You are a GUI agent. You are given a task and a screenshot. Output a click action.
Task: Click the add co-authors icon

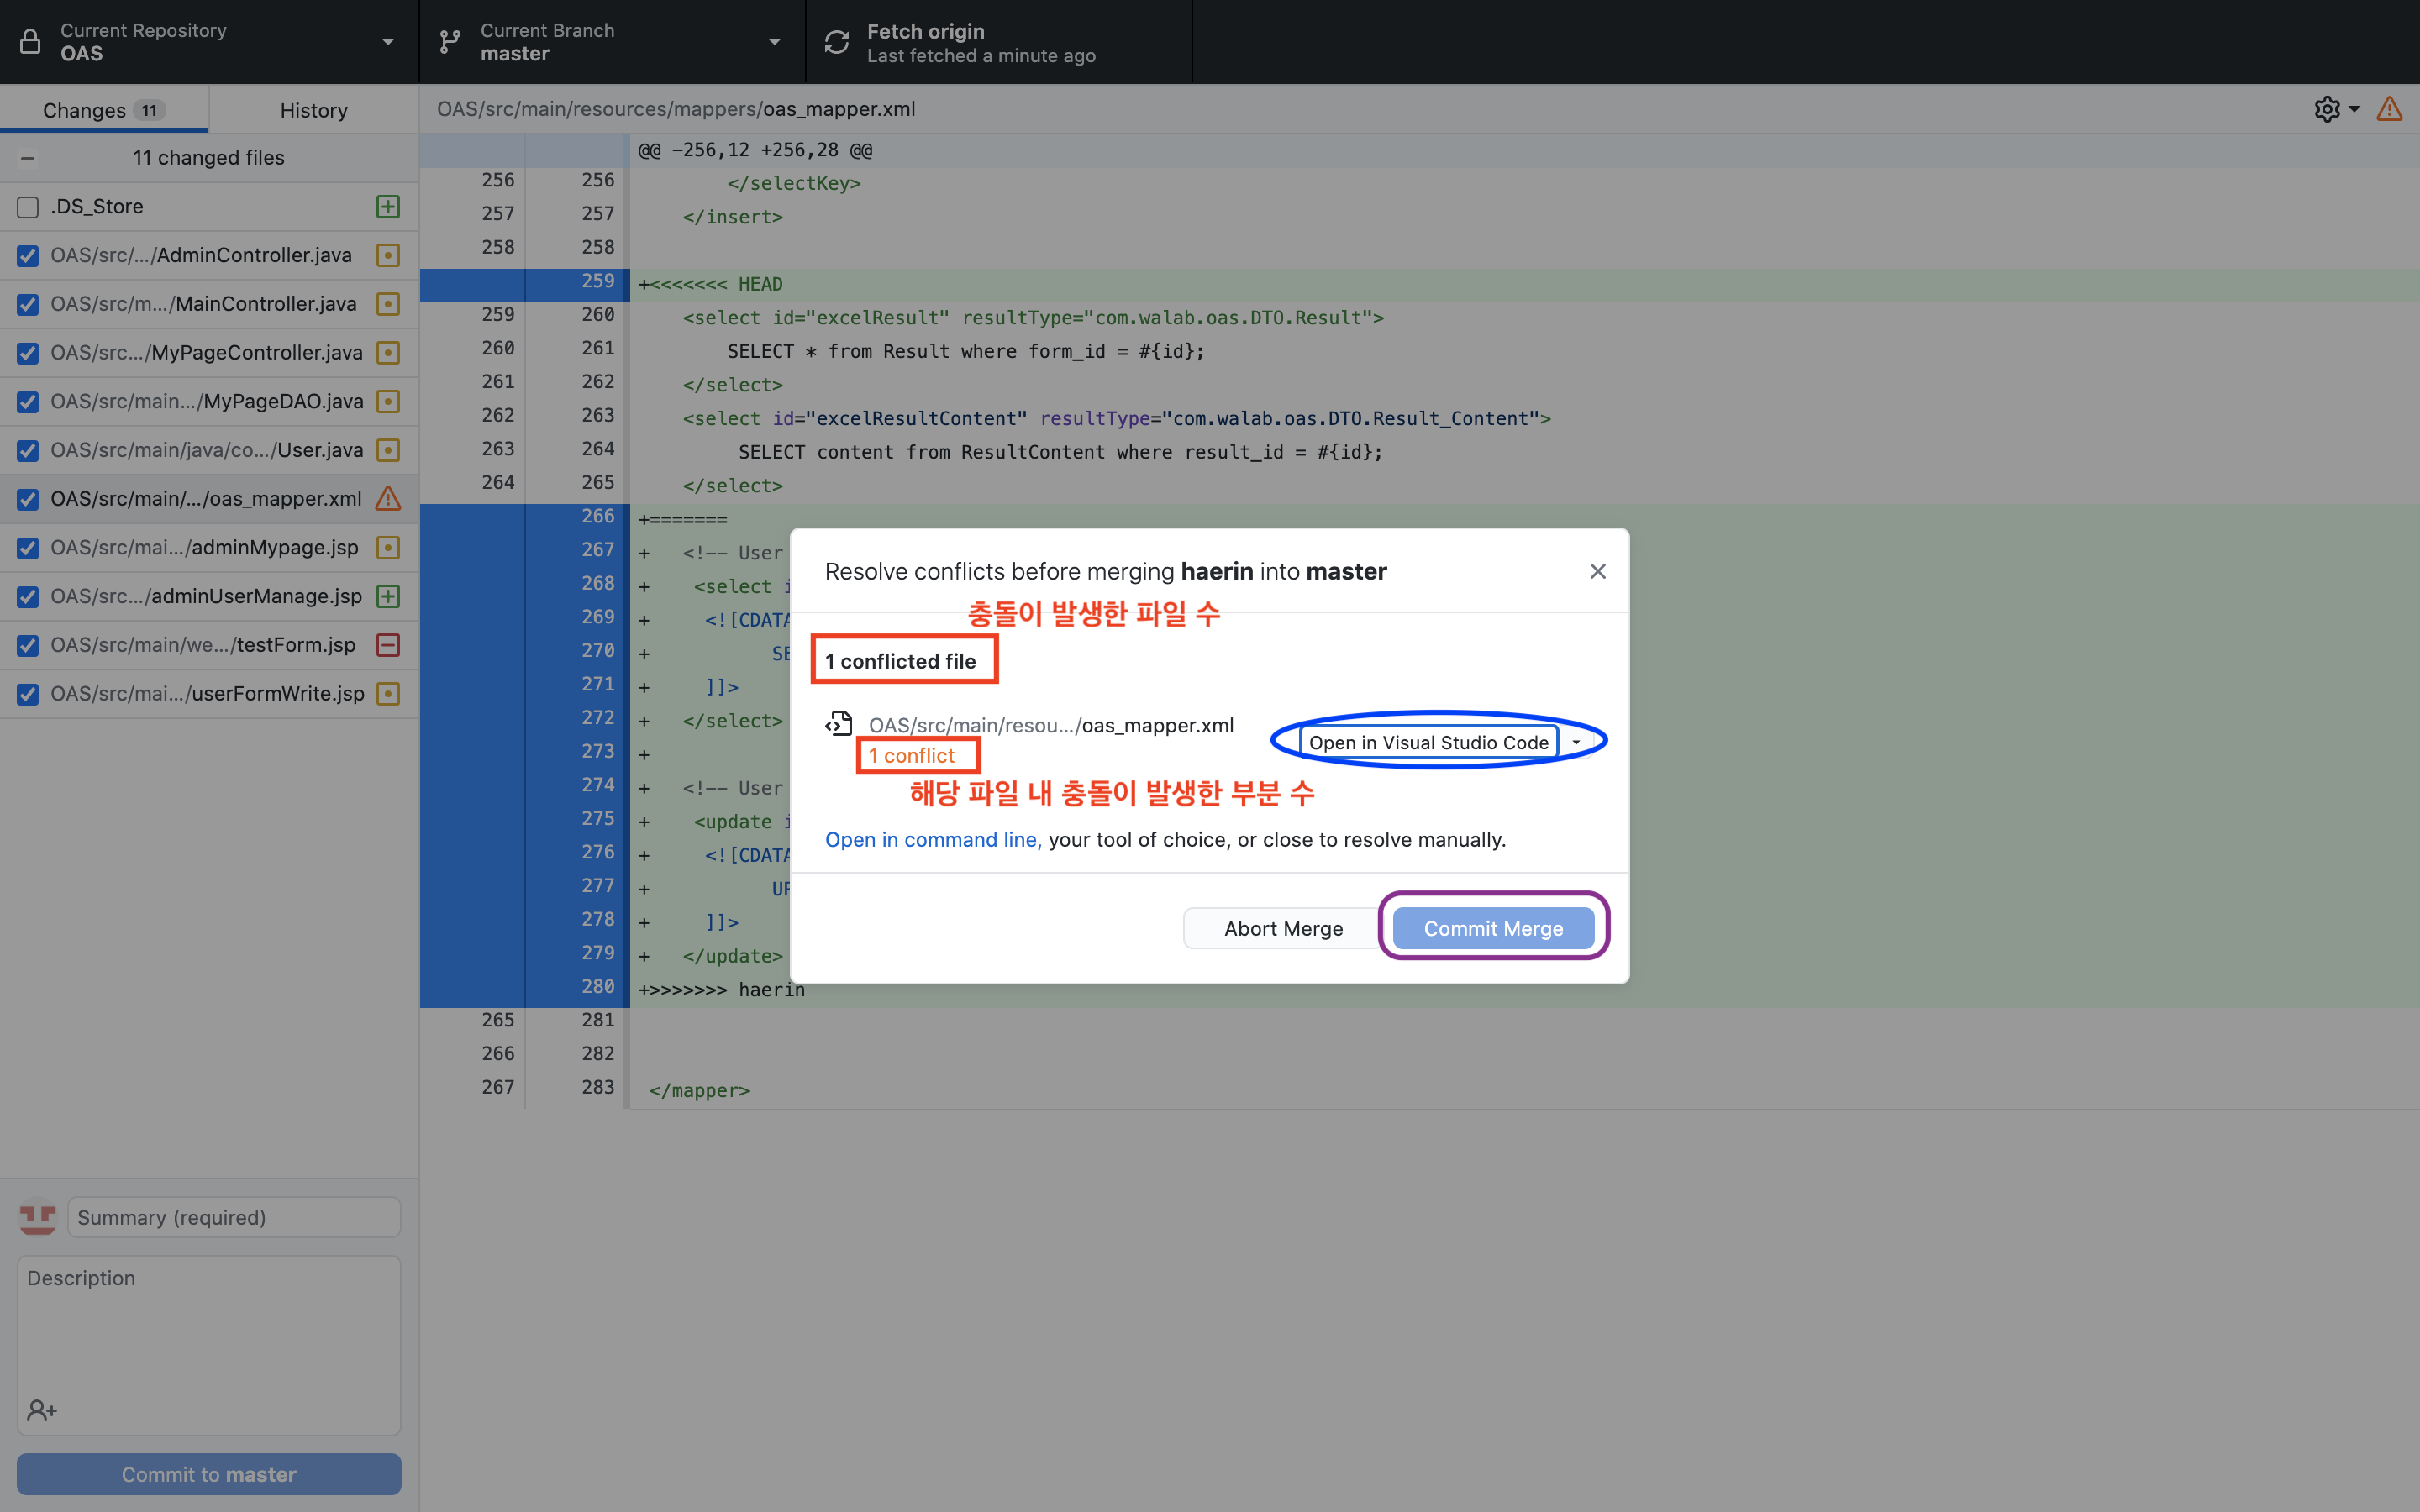tap(42, 1410)
